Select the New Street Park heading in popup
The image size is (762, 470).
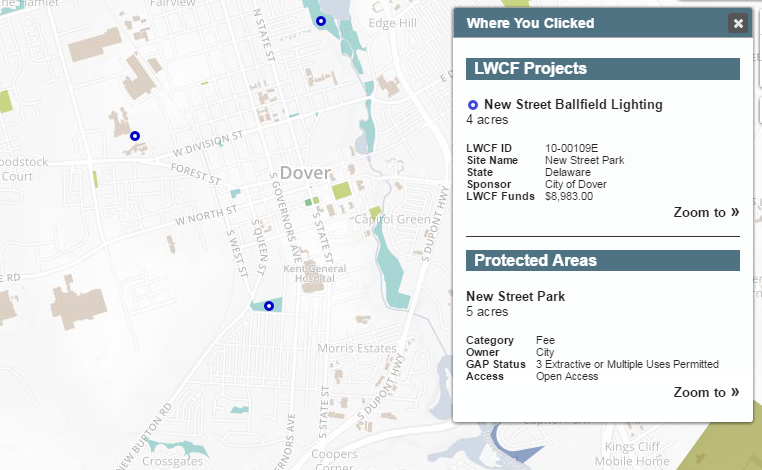click(x=515, y=296)
